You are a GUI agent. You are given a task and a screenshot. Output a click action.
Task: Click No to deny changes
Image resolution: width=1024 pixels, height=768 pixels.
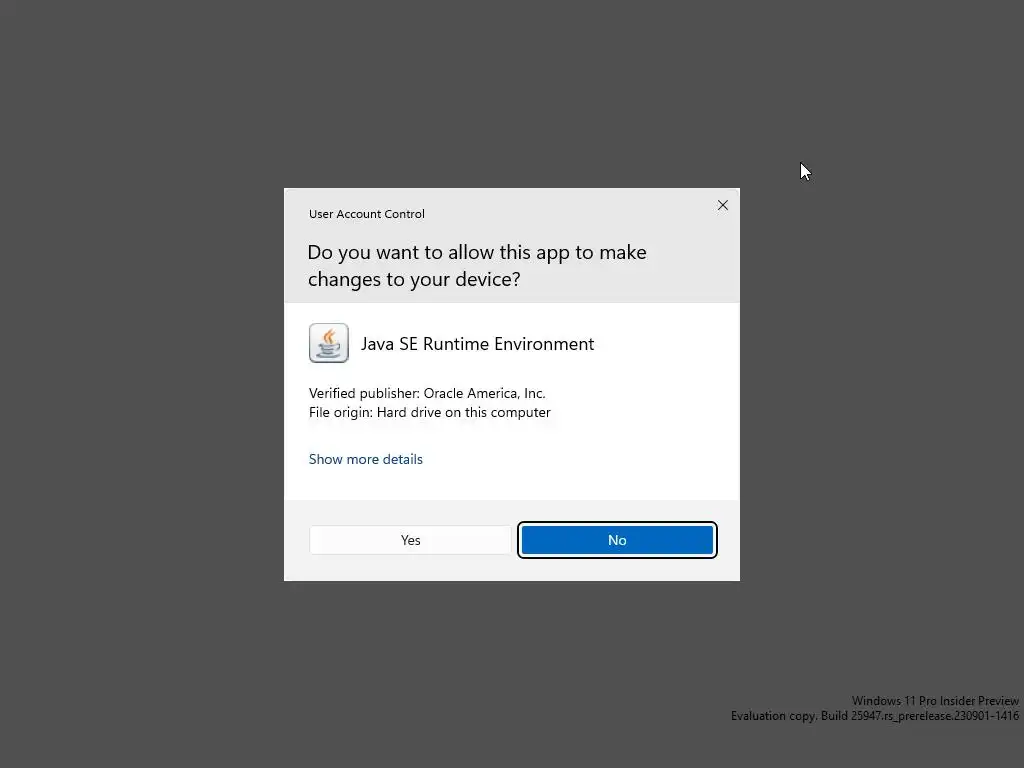(x=617, y=540)
